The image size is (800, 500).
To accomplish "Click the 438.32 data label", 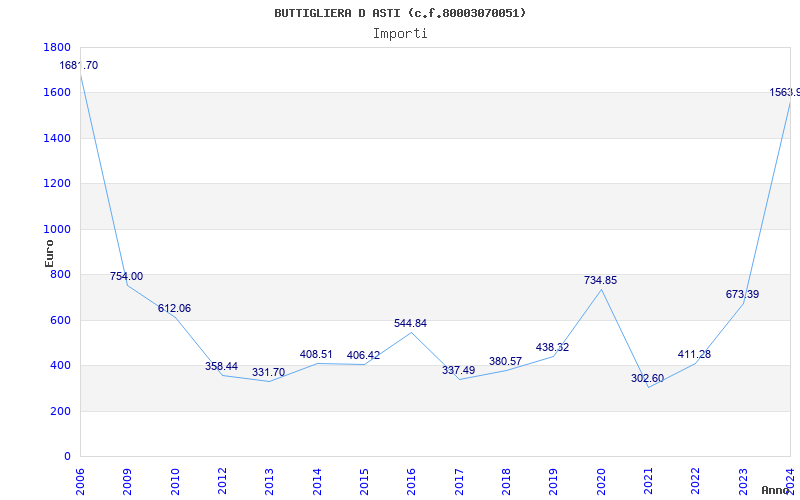I will 552,347.
